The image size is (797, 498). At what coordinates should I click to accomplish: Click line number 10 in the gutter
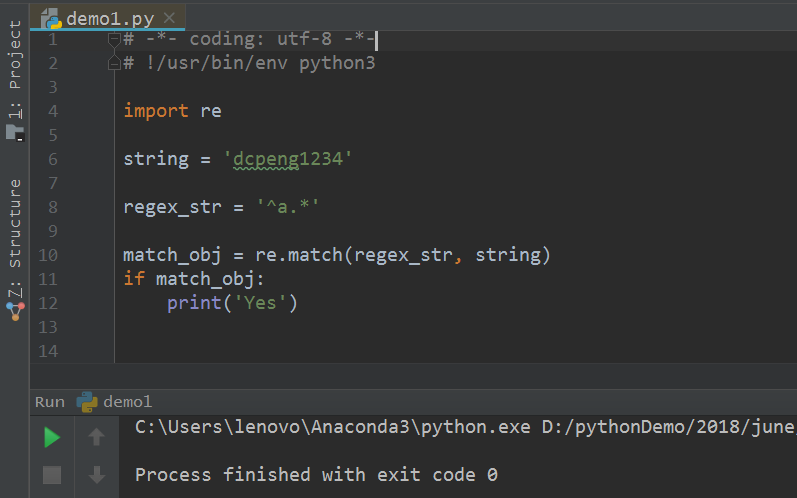(48, 255)
